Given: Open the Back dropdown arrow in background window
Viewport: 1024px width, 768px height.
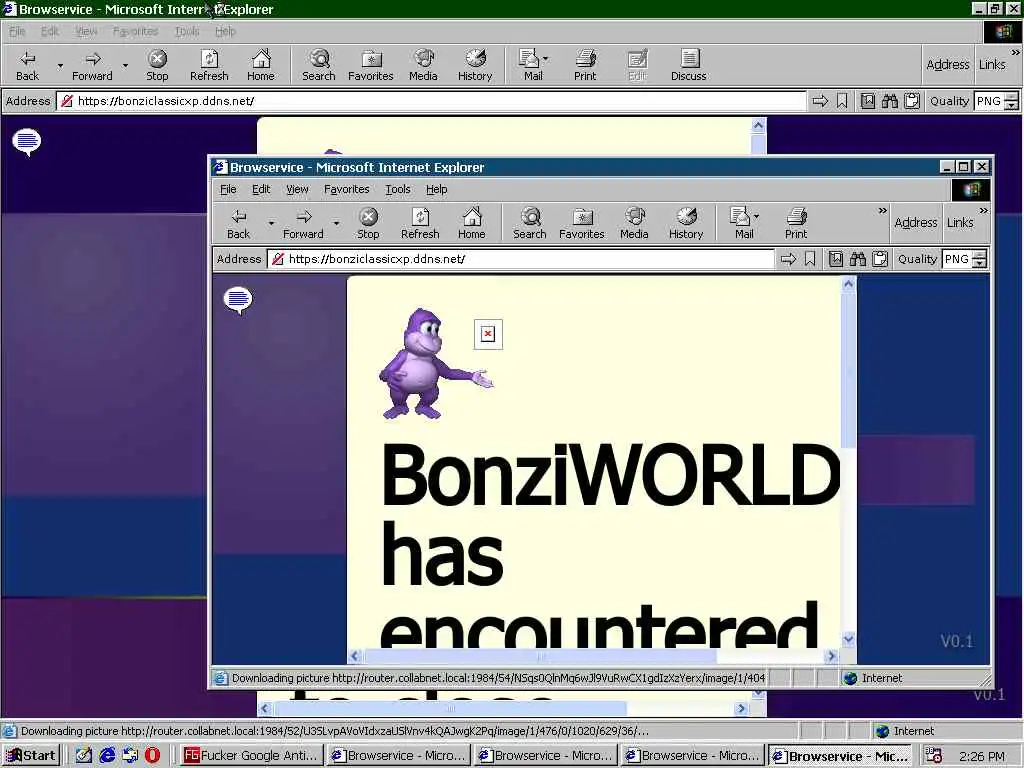Looking at the screenshot, I should coord(60,65).
